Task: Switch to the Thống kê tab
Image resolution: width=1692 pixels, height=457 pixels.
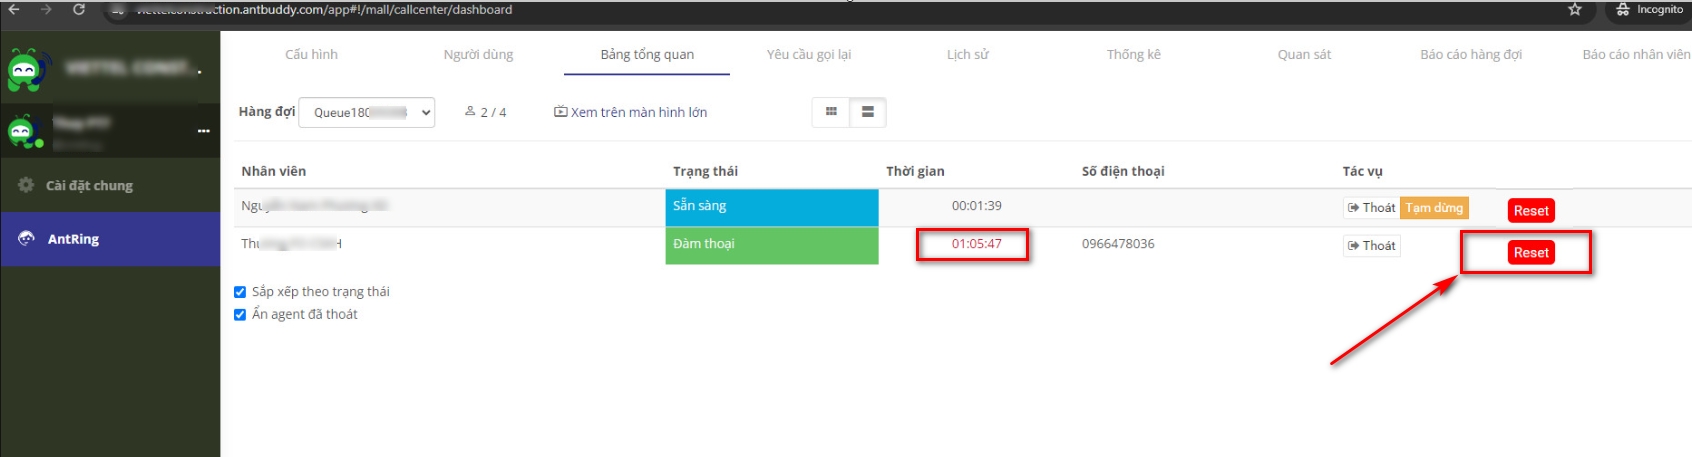Action: pyautogui.click(x=1133, y=54)
